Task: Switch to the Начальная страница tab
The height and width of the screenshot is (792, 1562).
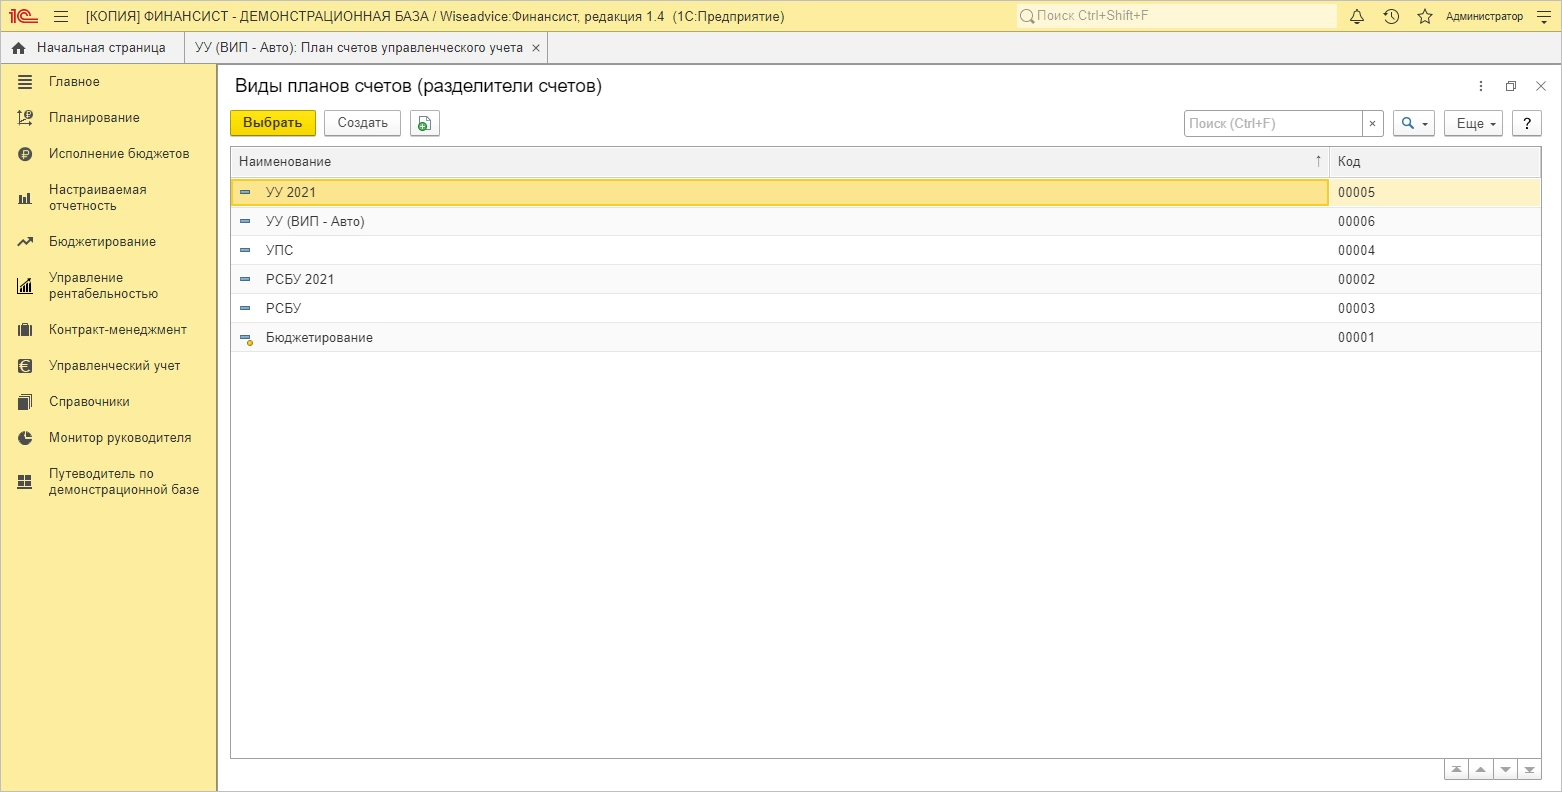Action: pyautogui.click(x=93, y=48)
